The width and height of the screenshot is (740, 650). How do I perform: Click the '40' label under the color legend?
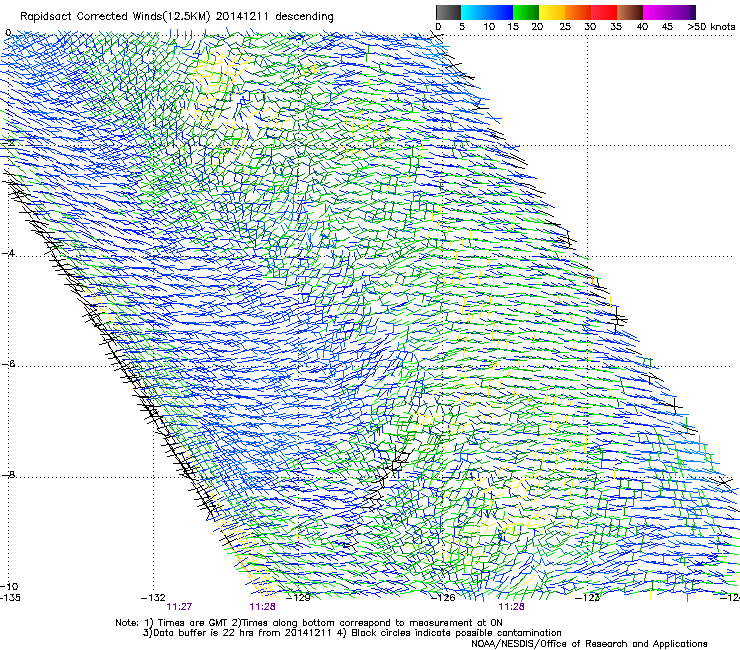point(642,27)
